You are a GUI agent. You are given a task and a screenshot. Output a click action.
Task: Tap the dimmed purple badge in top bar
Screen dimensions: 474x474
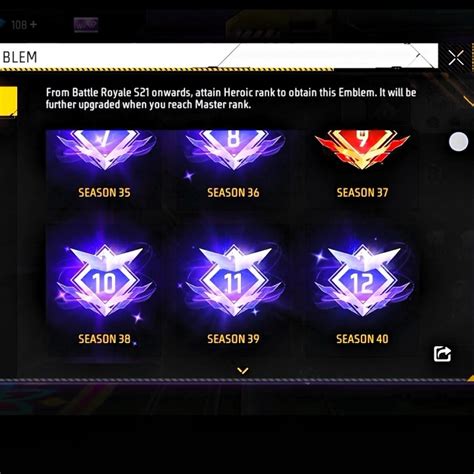pyautogui.click(x=86, y=25)
